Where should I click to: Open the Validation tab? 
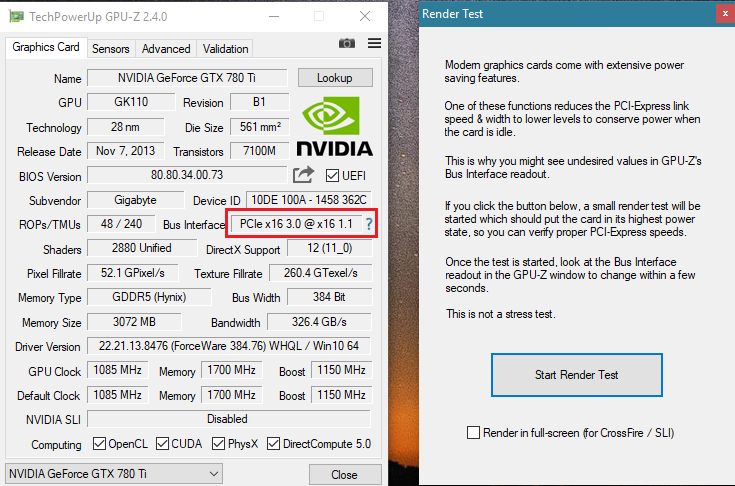point(225,49)
